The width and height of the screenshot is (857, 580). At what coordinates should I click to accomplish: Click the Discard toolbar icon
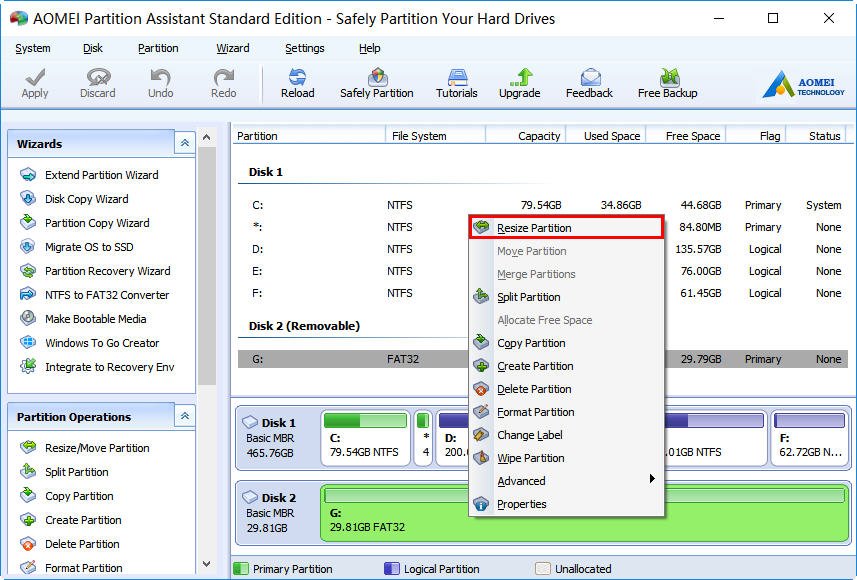pyautogui.click(x=98, y=84)
